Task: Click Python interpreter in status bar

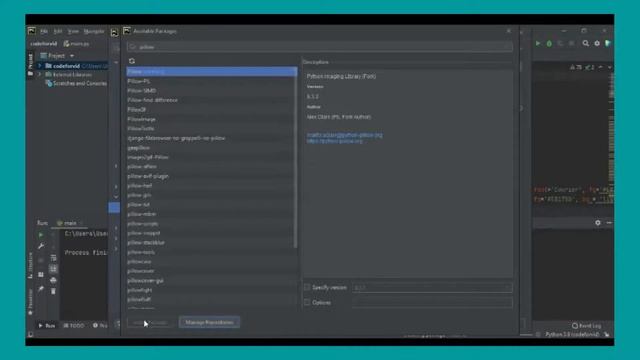Action: point(572,334)
